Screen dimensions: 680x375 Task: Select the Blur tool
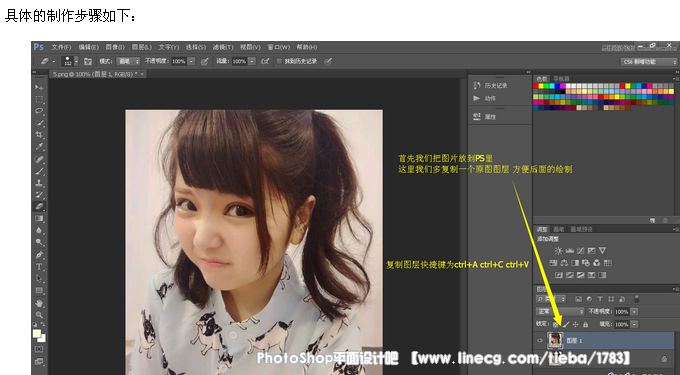[x=39, y=230]
